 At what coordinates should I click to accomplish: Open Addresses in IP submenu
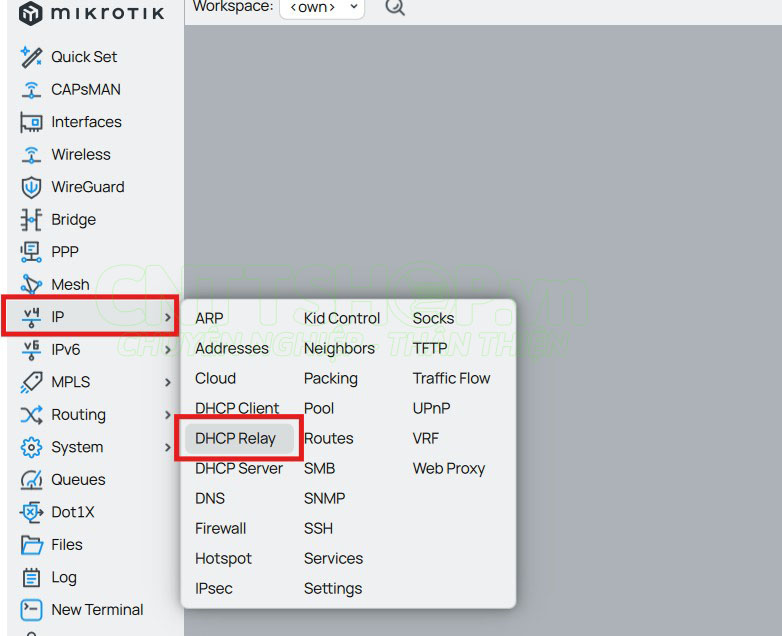(232, 348)
